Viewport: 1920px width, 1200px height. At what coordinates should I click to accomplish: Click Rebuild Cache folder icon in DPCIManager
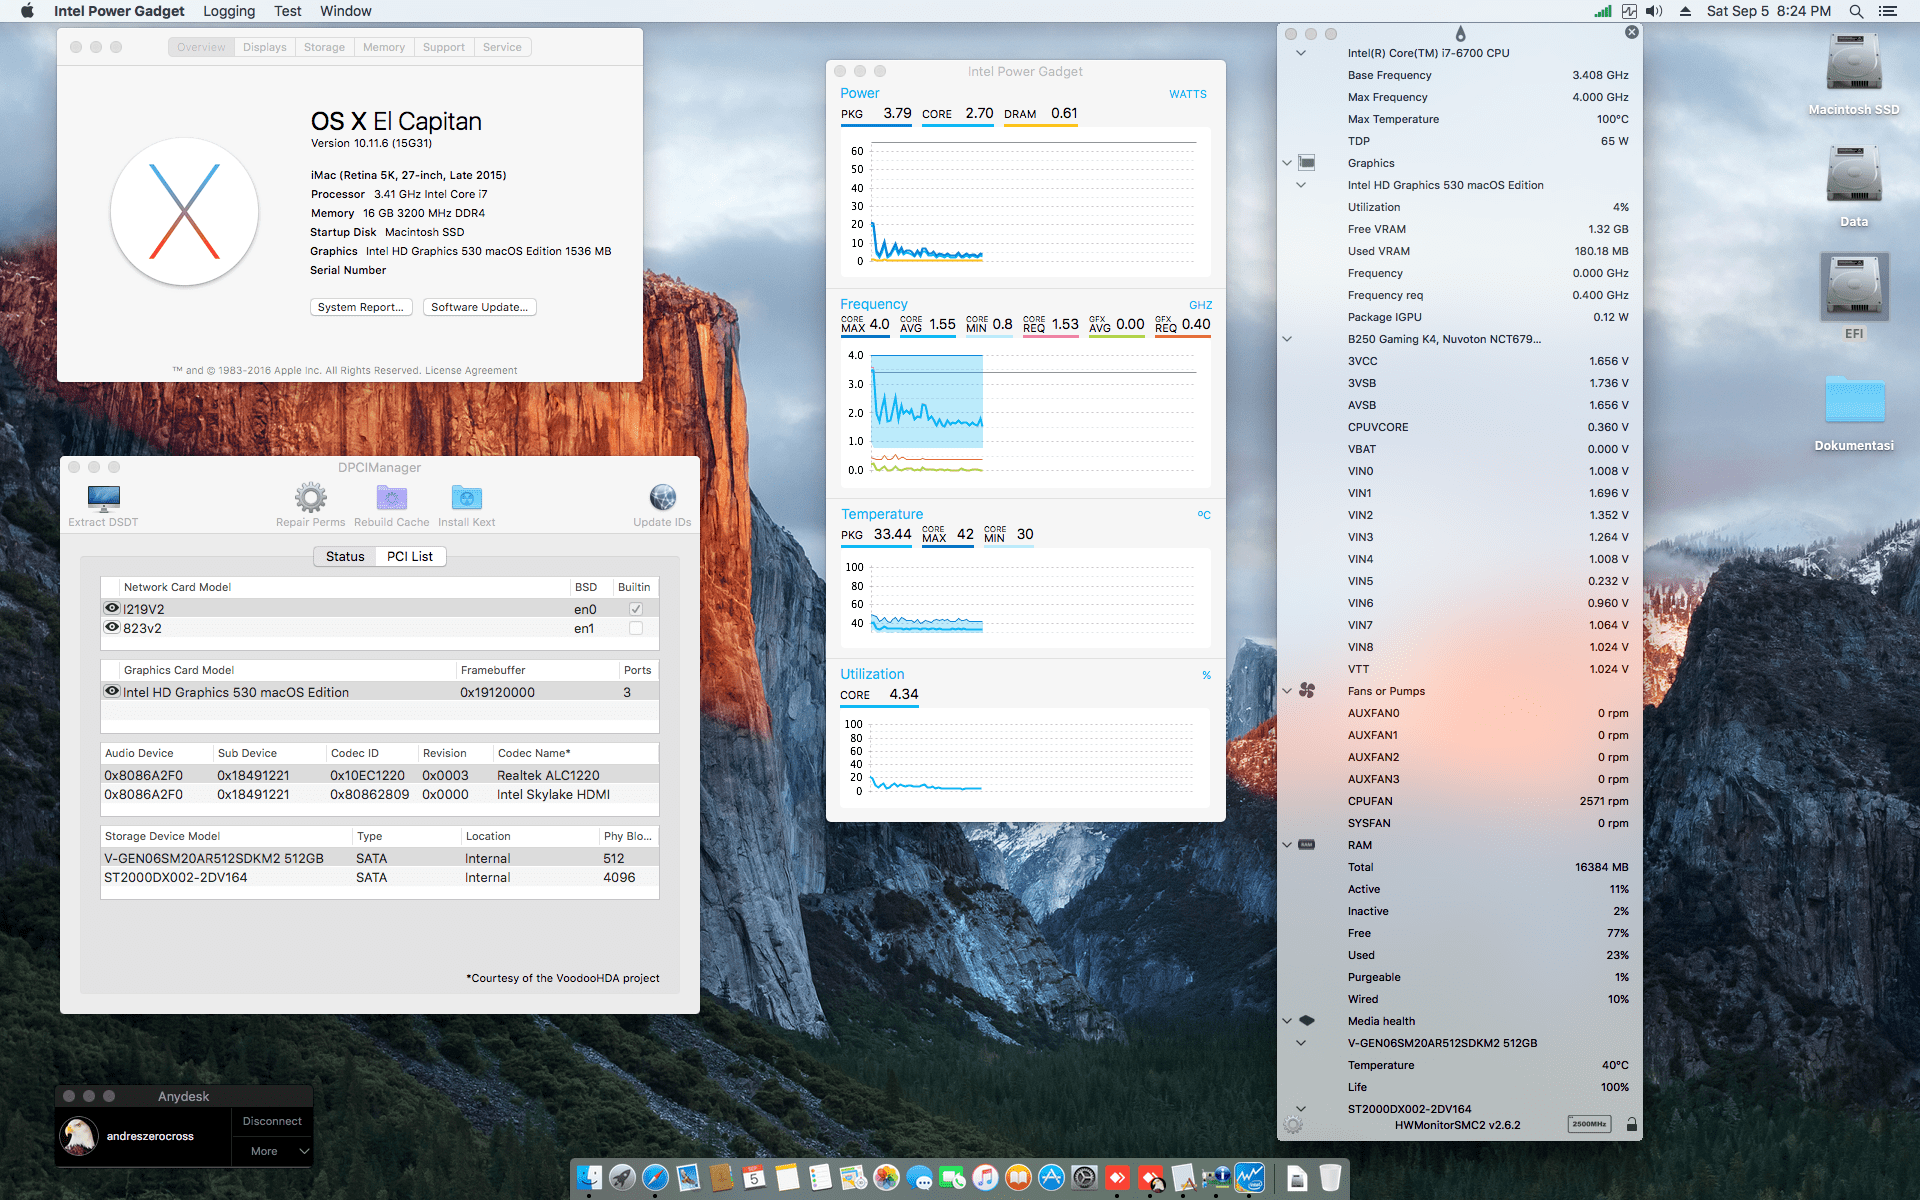click(392, 497)
